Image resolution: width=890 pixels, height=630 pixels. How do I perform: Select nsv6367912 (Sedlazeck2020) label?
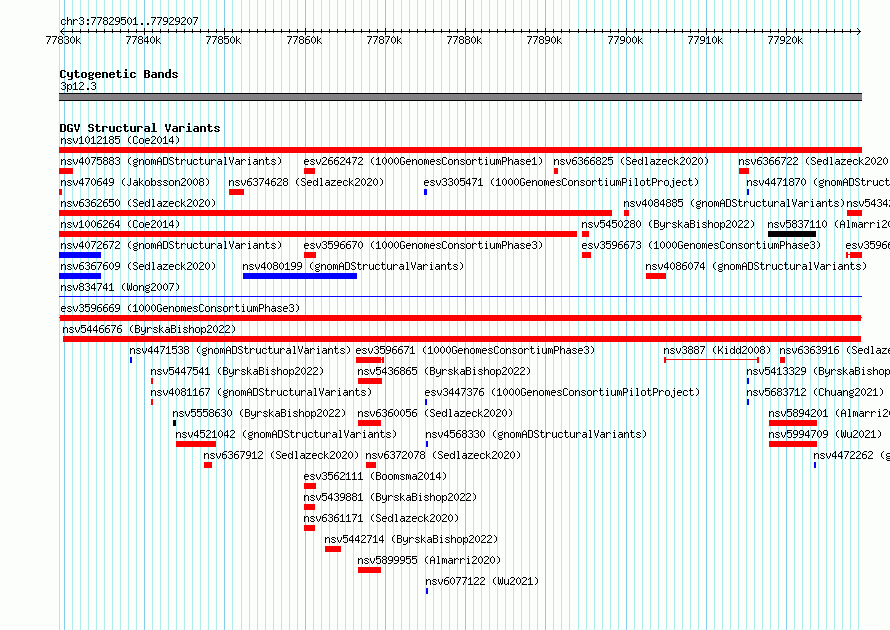click(x=281, y=455)
